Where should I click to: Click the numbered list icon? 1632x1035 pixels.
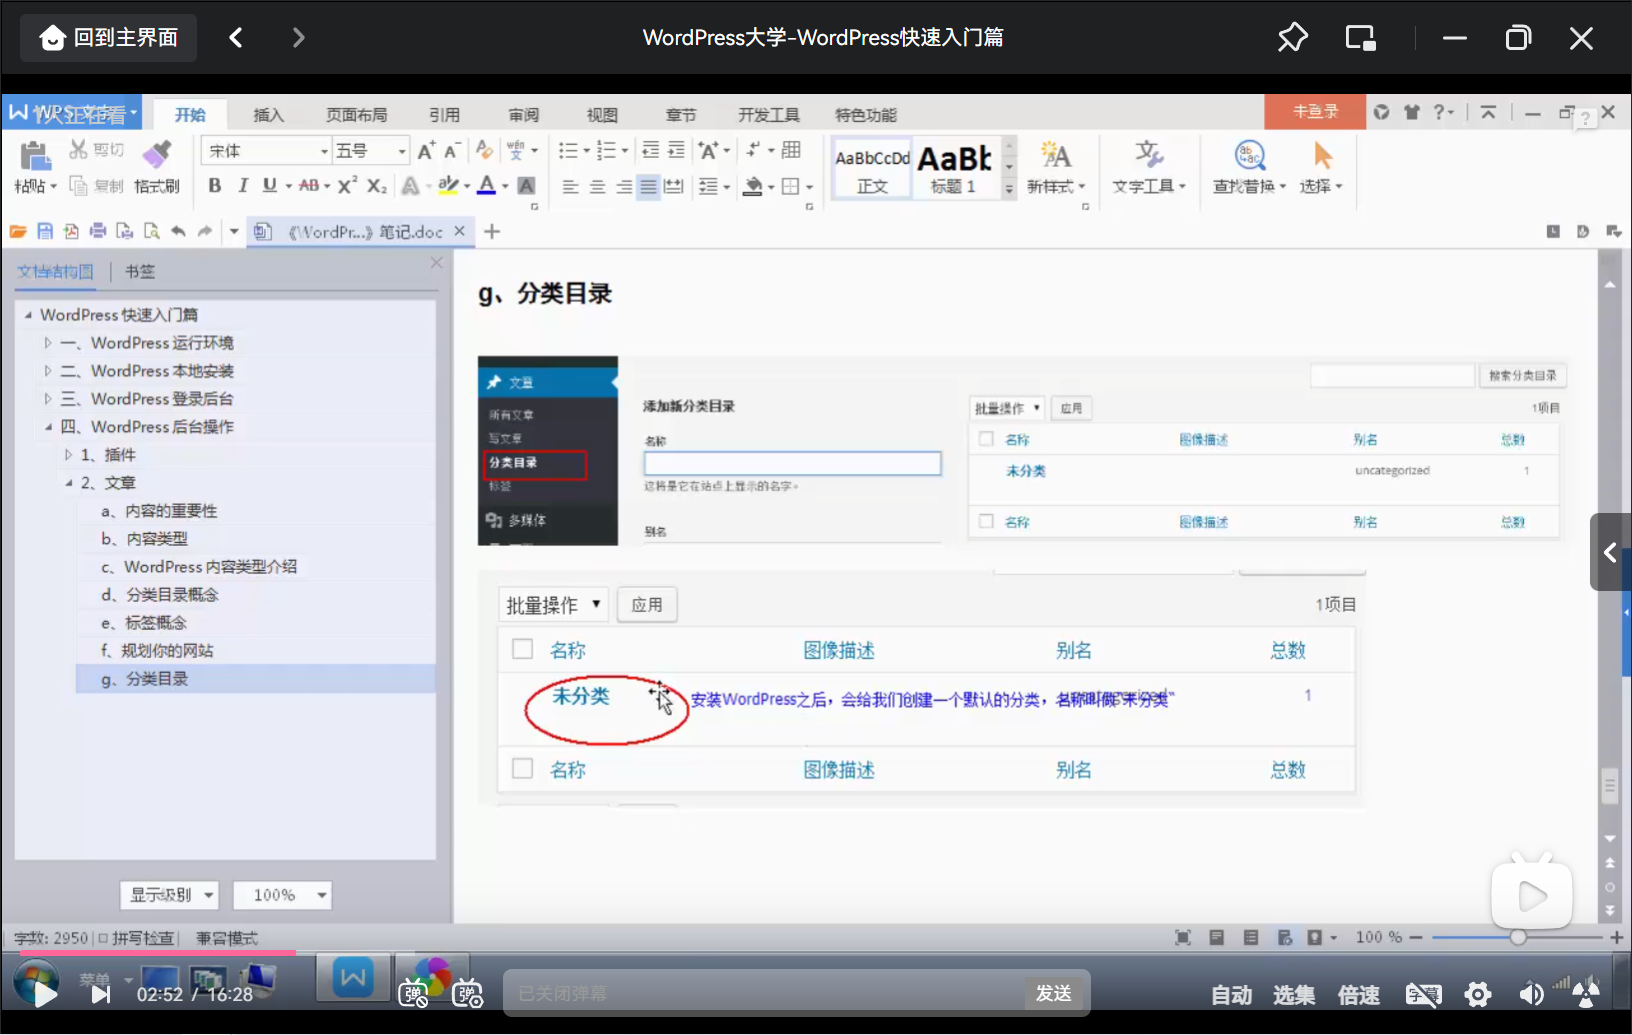tap(605, 151)
